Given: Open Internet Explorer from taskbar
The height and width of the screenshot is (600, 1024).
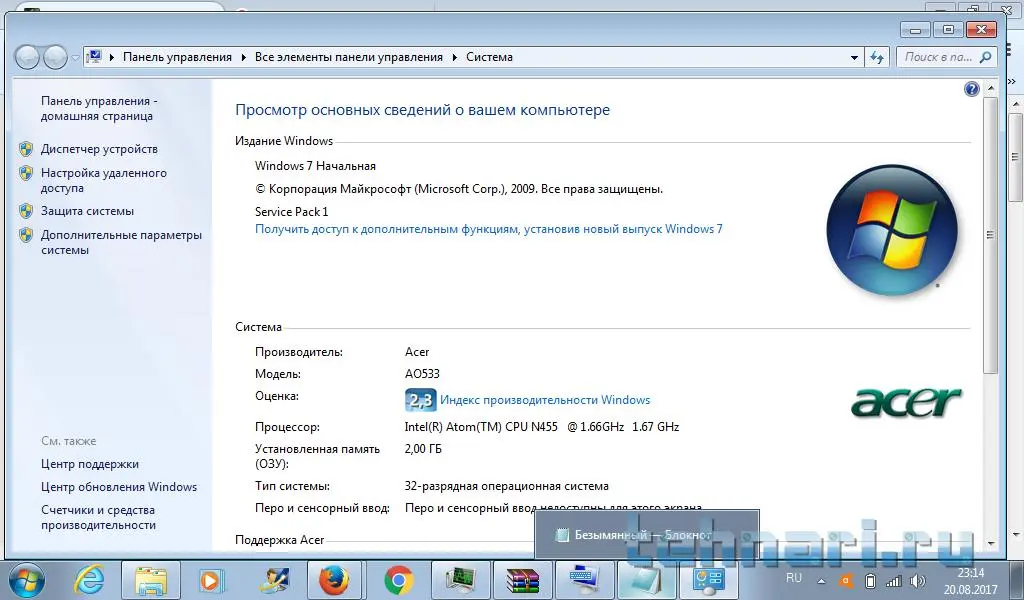Looking at the screenshot, I should 89,580.
